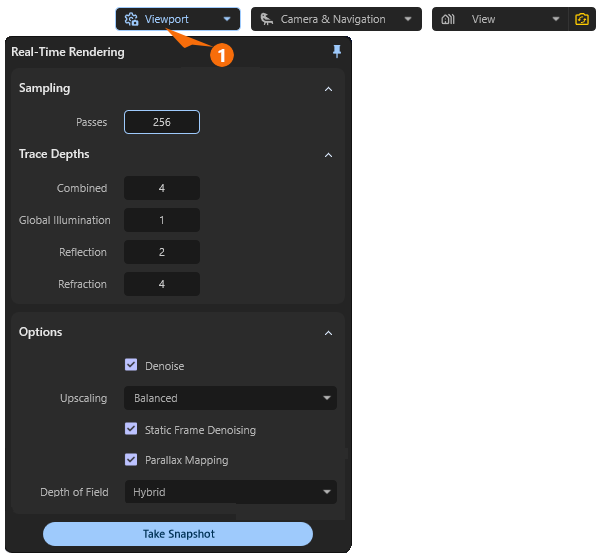This screenshot has height=553, width=600.
Task: Click the Options heading text
Action: coord(41,332)
